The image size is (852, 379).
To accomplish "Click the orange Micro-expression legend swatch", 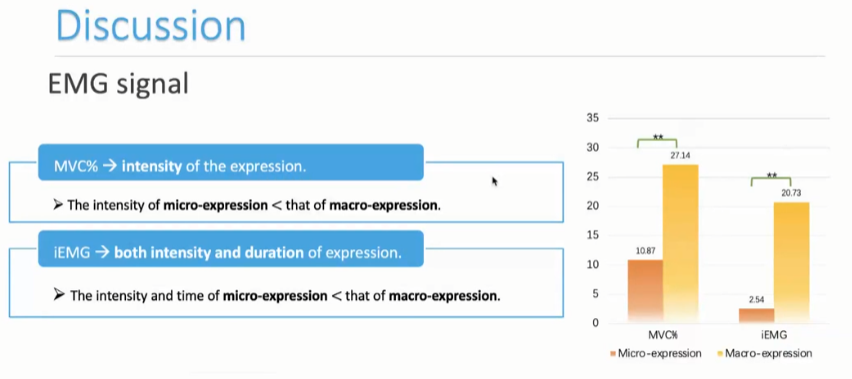I will point(613,353).
